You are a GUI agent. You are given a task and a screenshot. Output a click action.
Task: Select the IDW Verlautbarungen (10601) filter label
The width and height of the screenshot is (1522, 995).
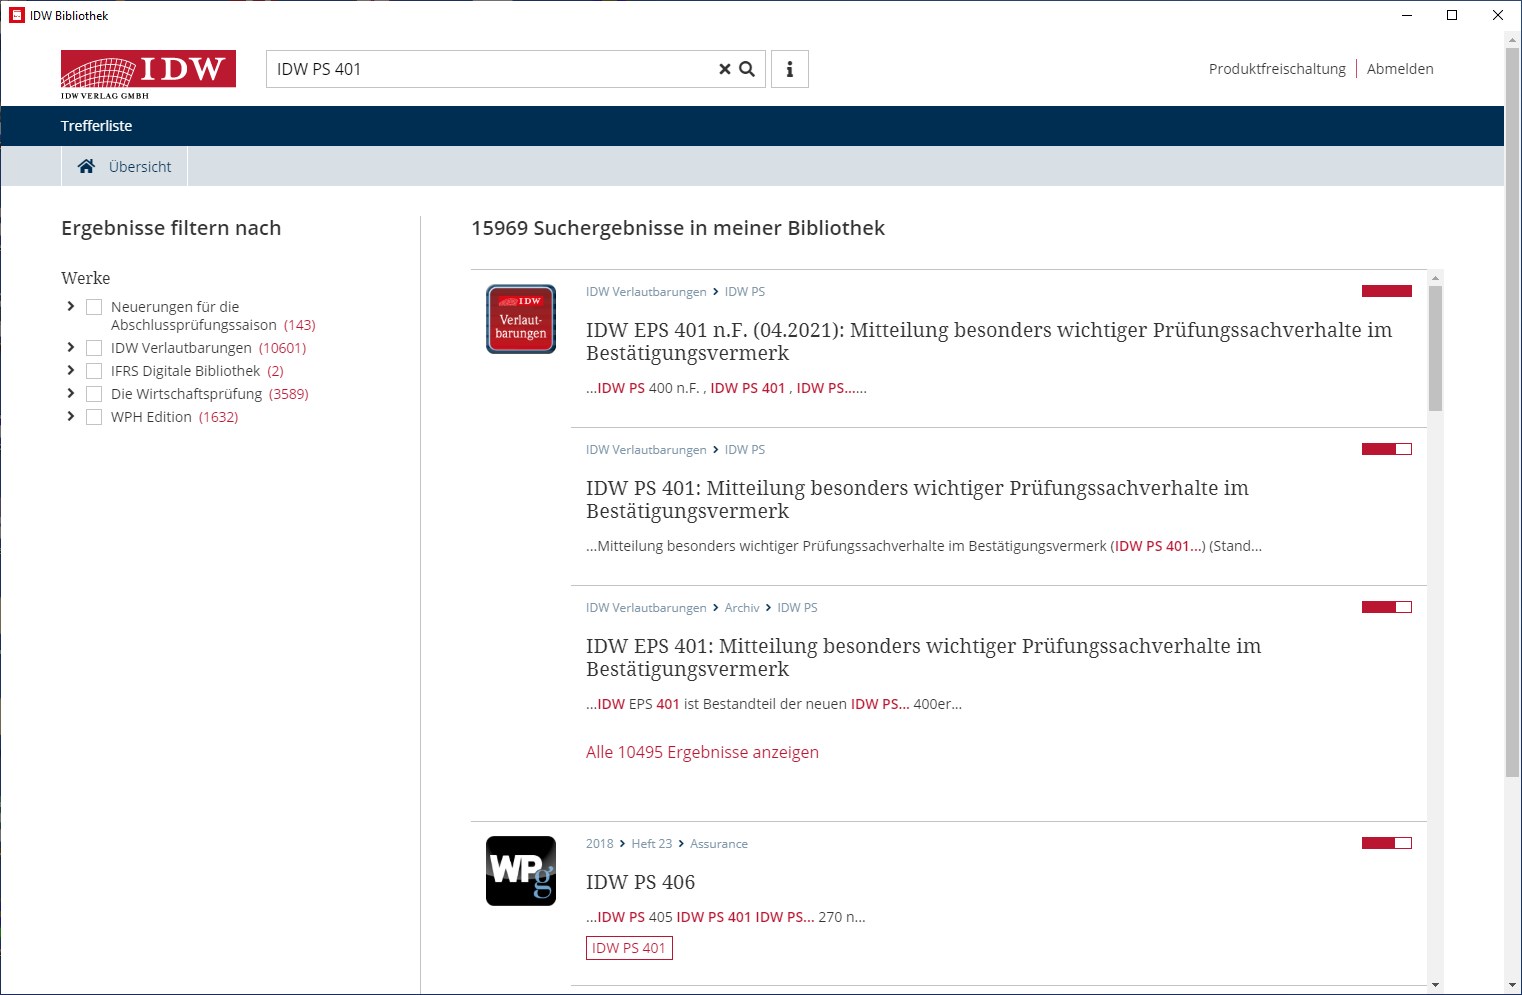click(208, 348)
